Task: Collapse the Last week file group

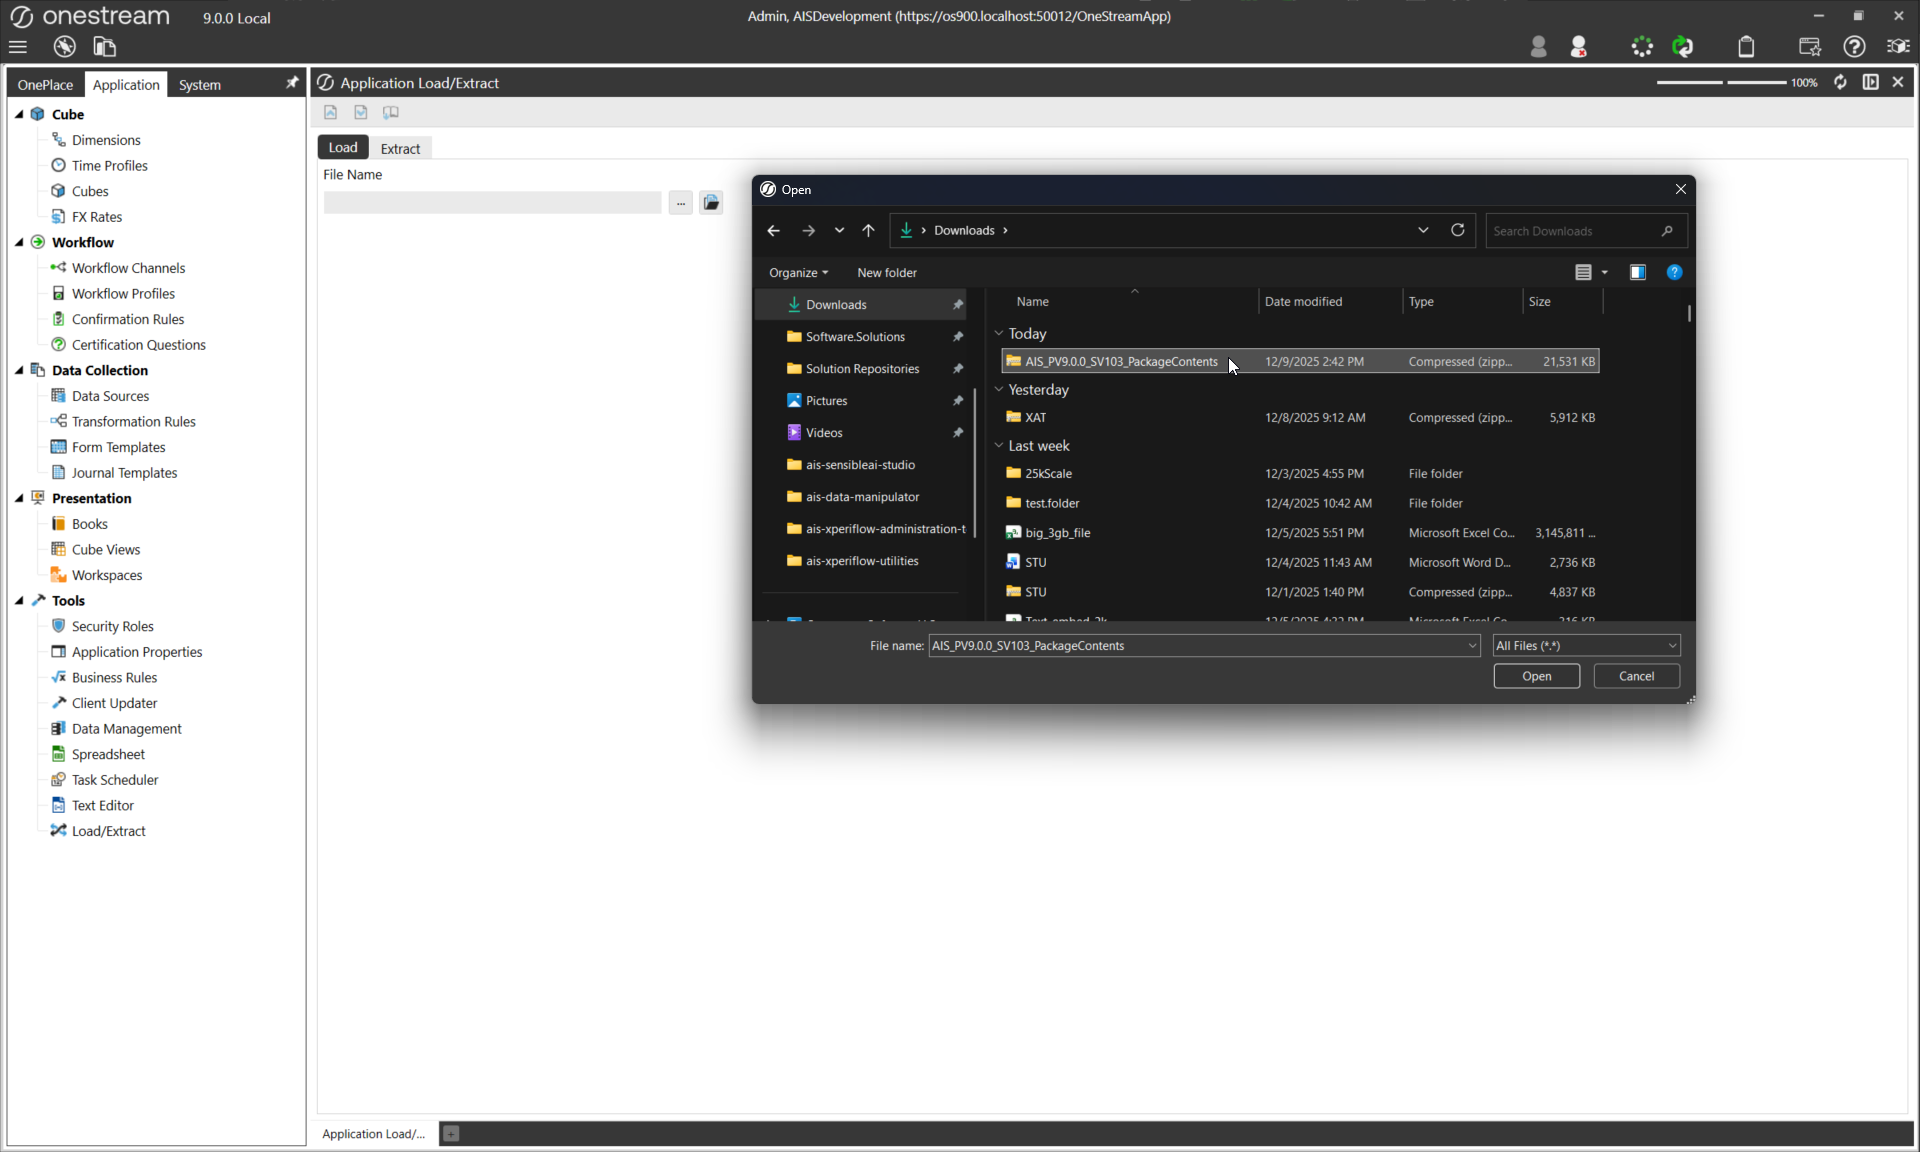Action: click(x=998, y=446)
